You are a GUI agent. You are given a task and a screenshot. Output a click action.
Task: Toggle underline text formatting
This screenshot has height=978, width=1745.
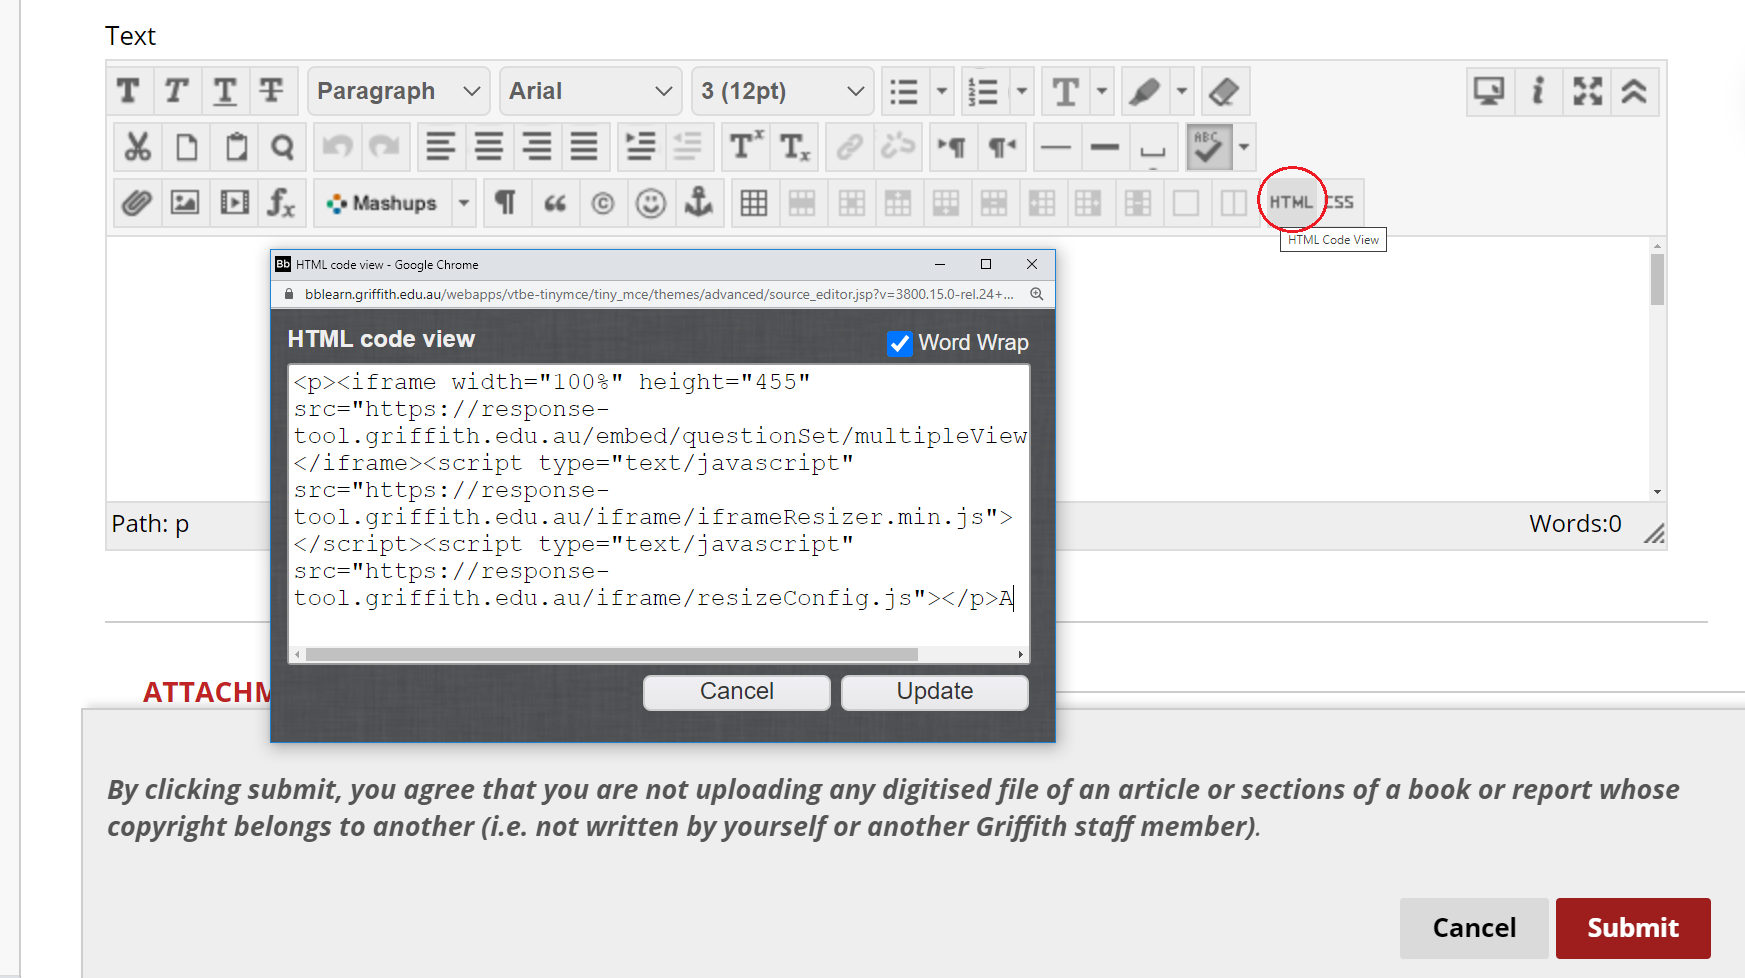pyautogui.click(x=225, y=91)
